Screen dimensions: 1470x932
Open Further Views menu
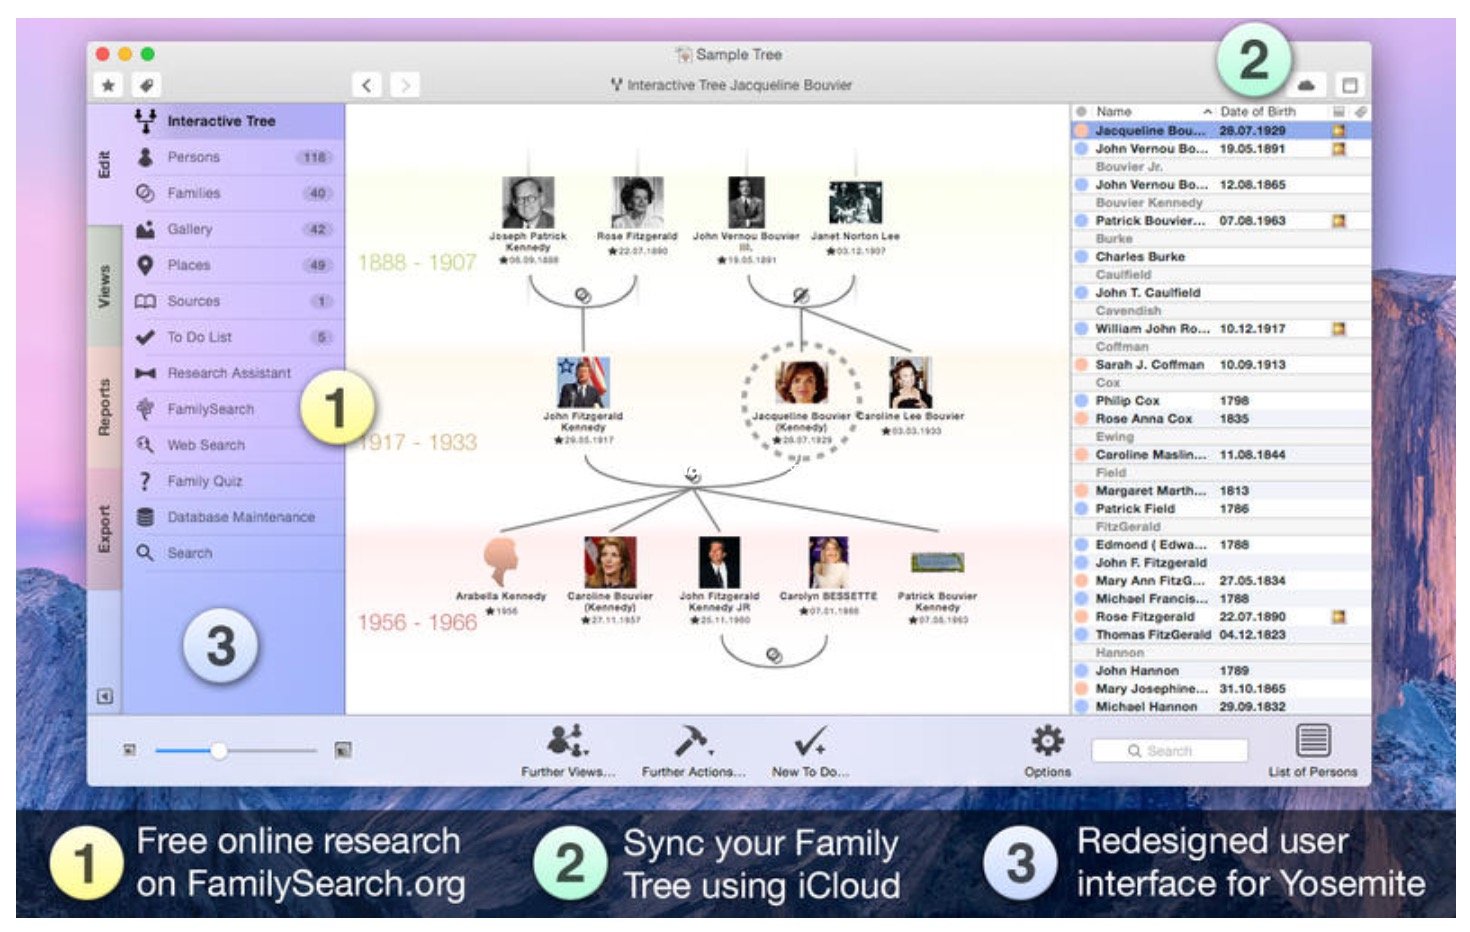[567, 750]
